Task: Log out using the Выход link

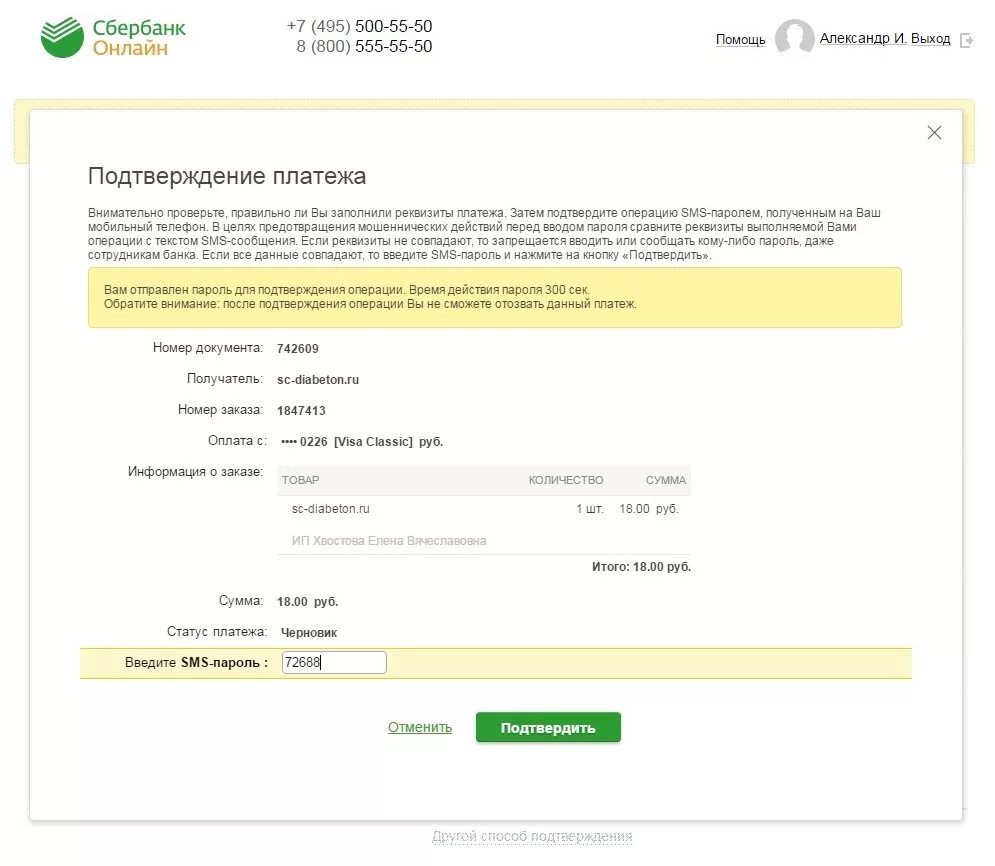Action: (x=930, y=38)
